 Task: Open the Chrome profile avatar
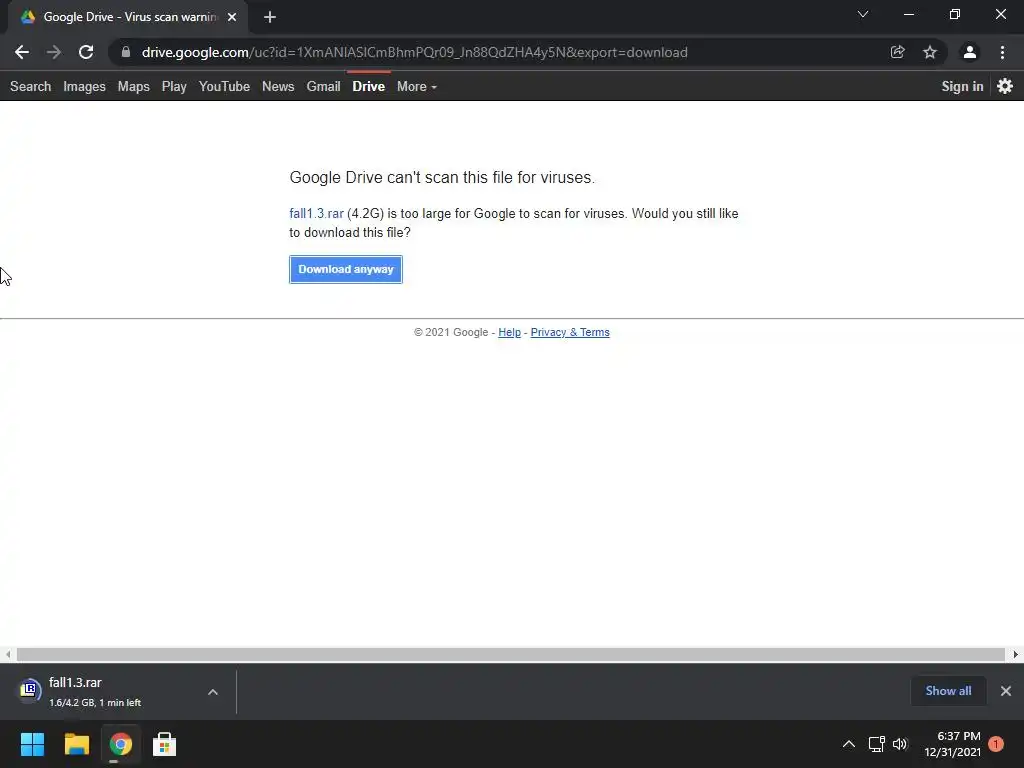point(970,52)
